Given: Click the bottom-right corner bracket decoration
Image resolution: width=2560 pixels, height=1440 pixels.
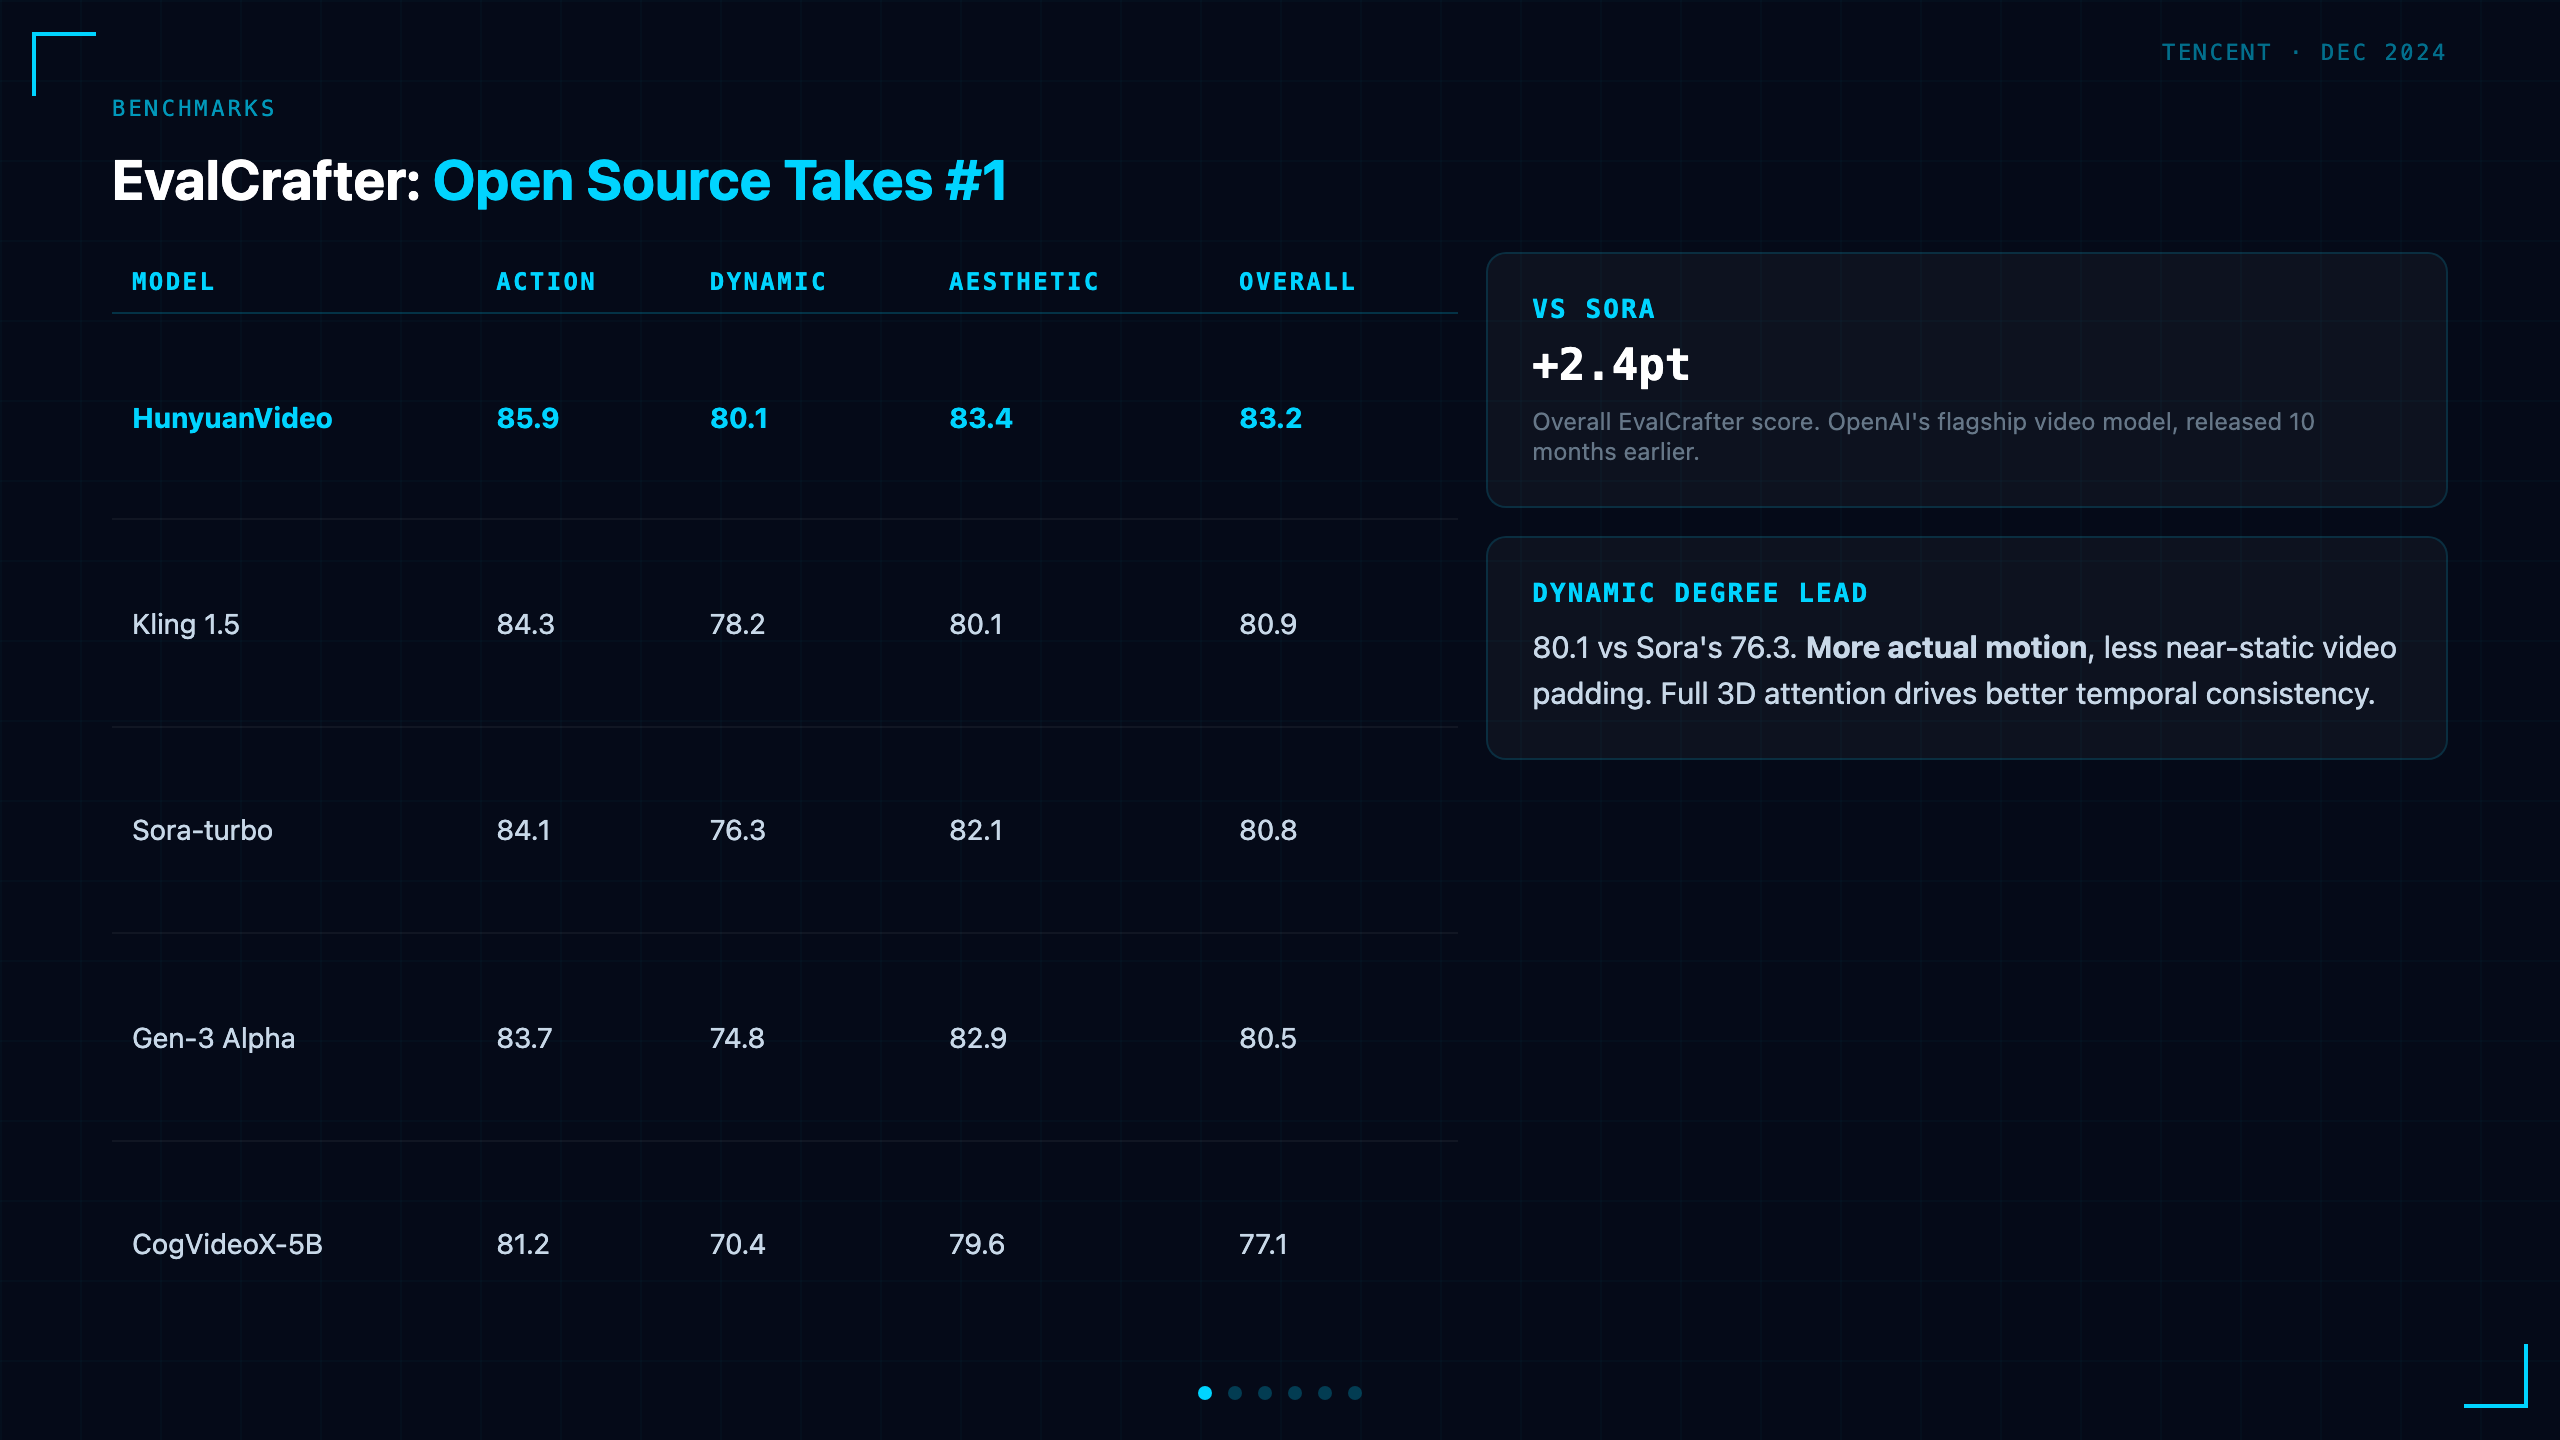Looking at the screenshot, I should 2496,1376.
